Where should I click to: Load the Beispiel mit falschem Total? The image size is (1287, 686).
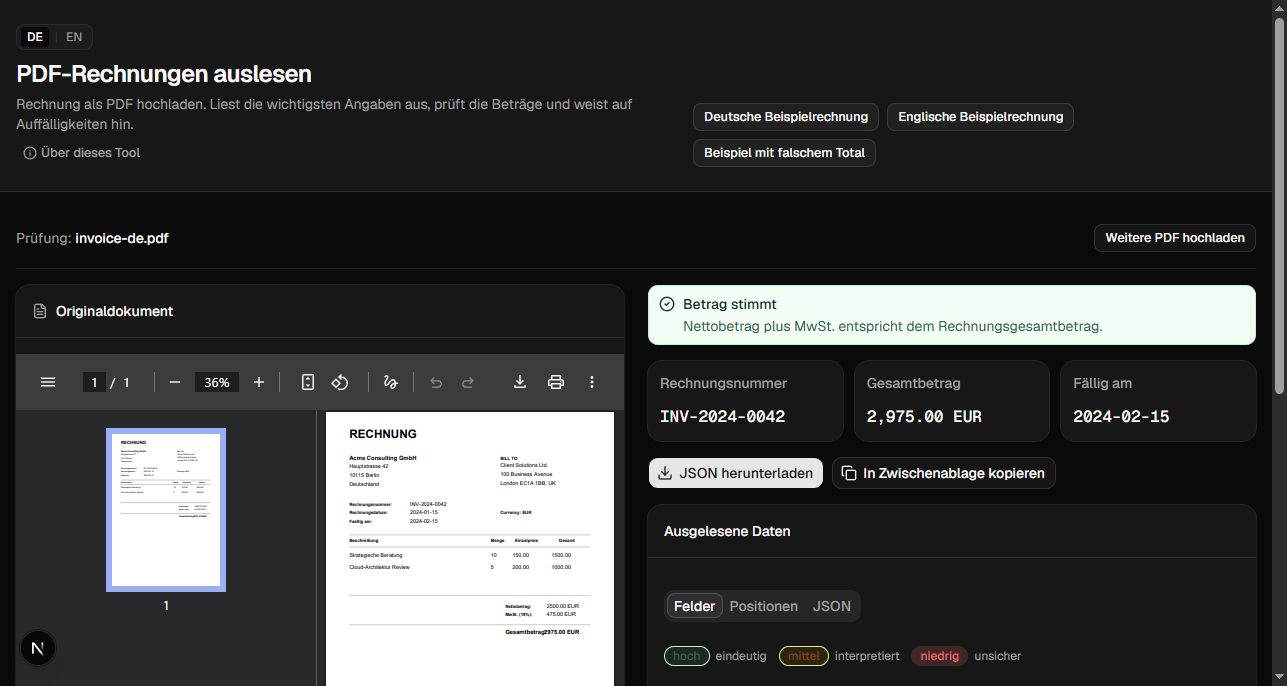click(x=784, y=153)
